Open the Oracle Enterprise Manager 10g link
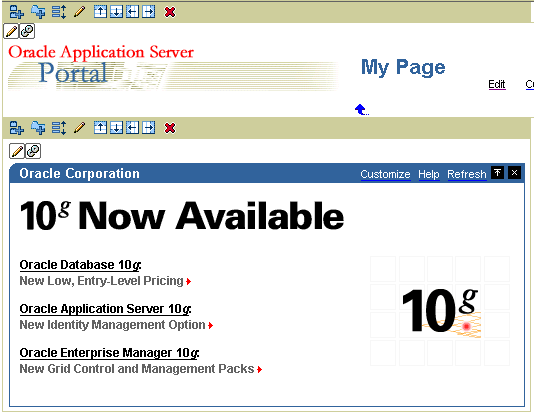Image resolution: width=534 pixels, height=413 pixels. [x=109, y=353]
